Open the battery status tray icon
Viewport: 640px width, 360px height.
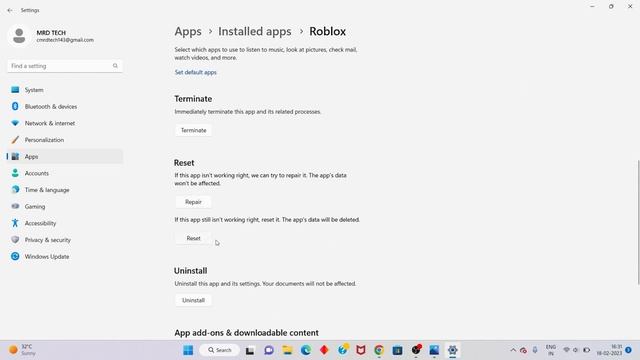(587, 350)
